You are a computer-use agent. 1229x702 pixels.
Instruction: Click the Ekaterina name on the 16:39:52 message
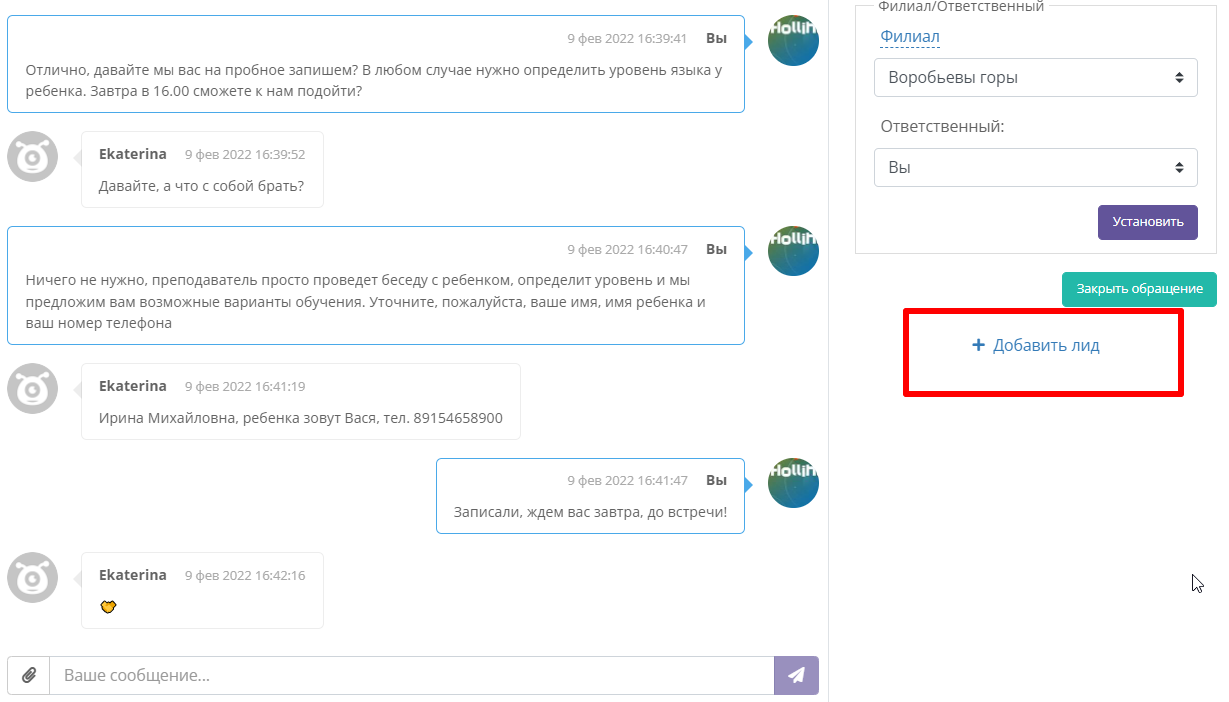pos(133,154)
